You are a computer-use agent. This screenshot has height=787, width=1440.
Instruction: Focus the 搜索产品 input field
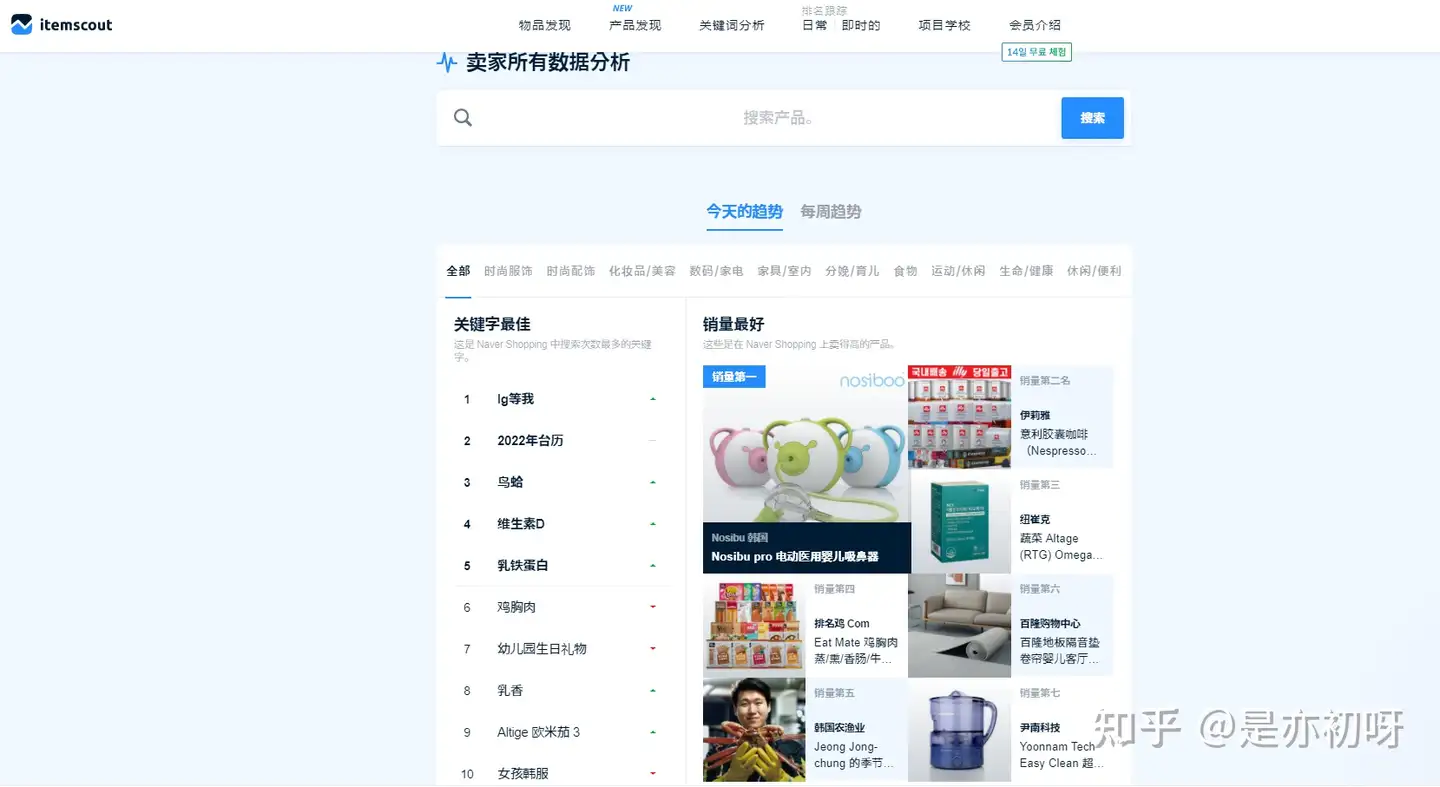(x=778, y=118)
